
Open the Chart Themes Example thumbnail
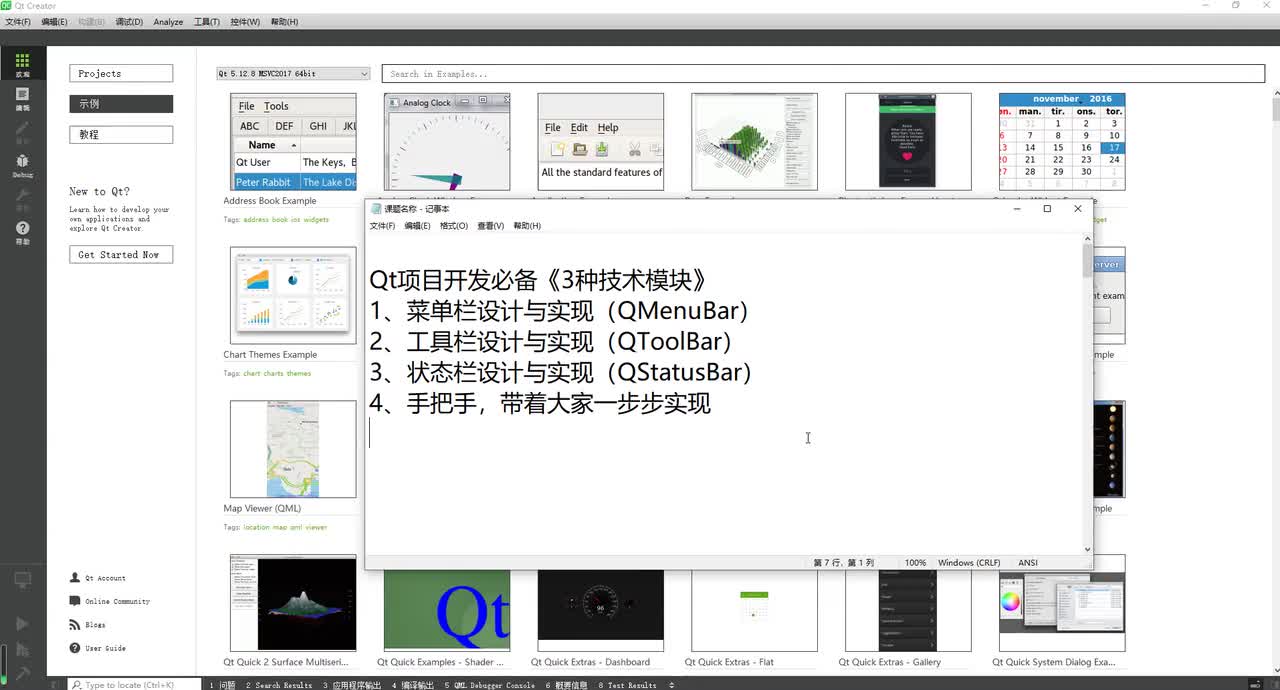coord(293,295)
